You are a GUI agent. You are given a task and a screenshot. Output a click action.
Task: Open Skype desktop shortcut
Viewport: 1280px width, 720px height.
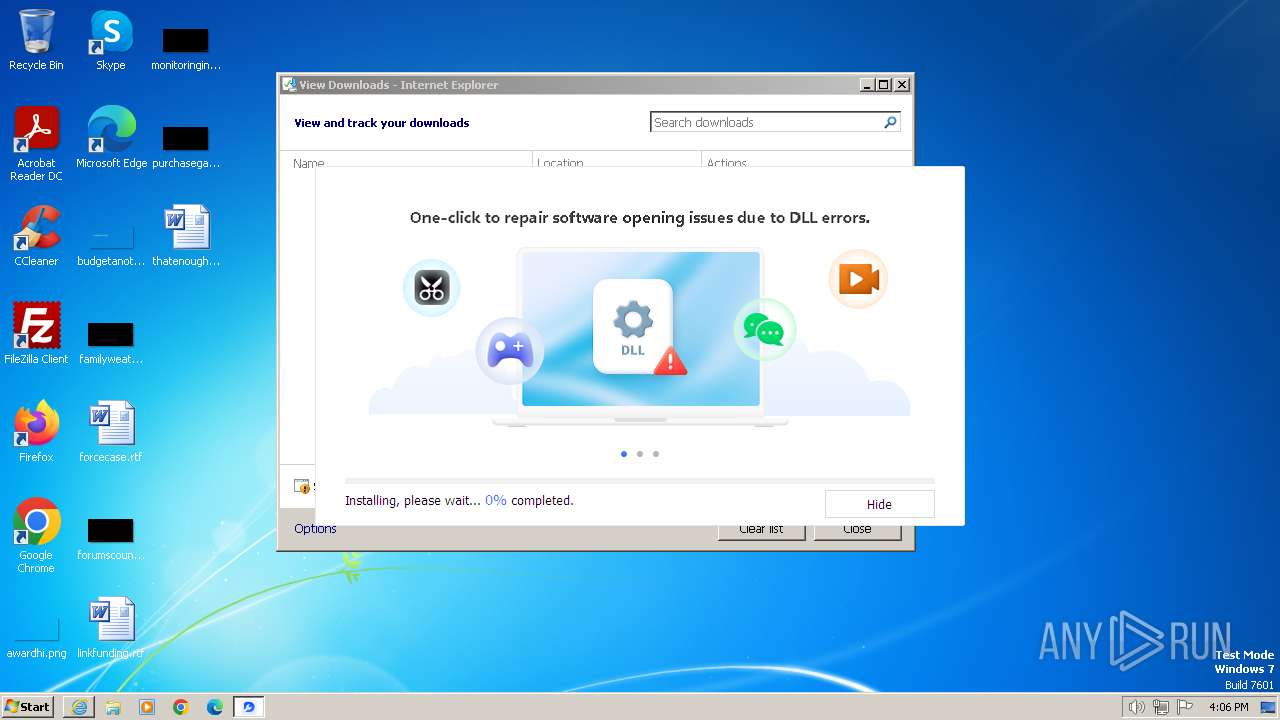coord(110,40)
